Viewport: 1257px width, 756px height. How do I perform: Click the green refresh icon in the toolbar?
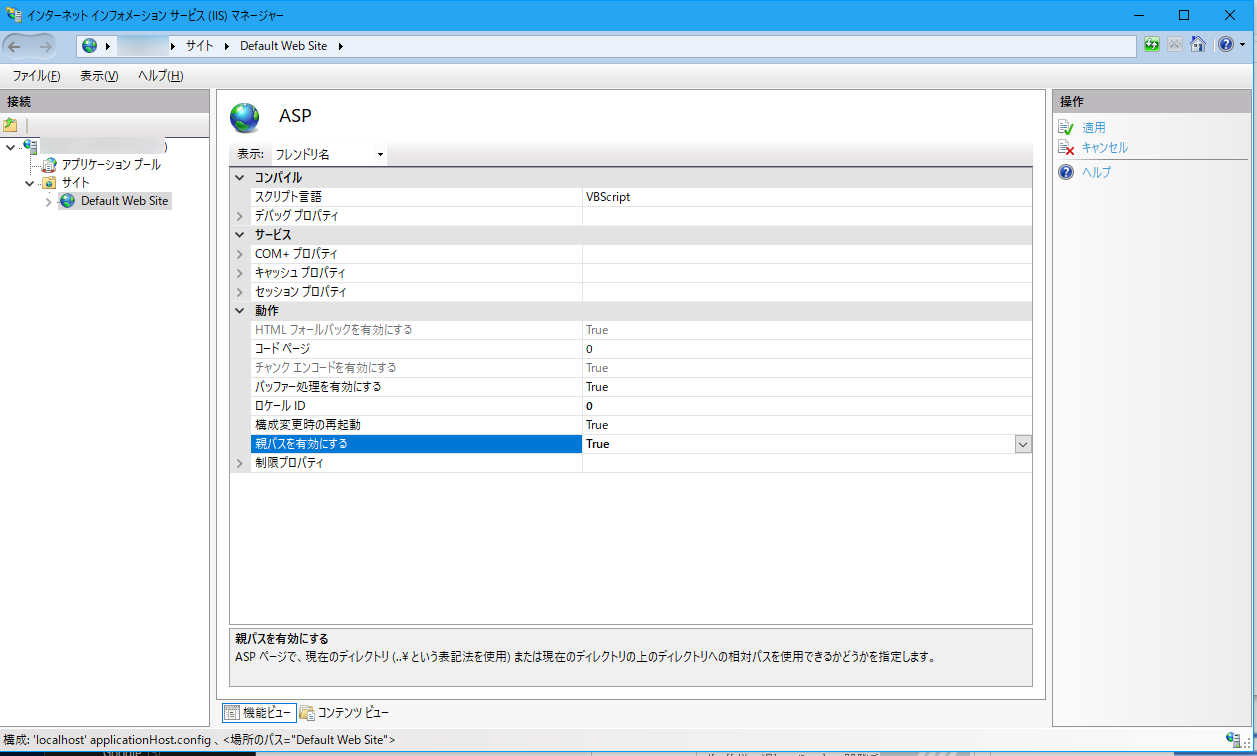coord(1153,44)
